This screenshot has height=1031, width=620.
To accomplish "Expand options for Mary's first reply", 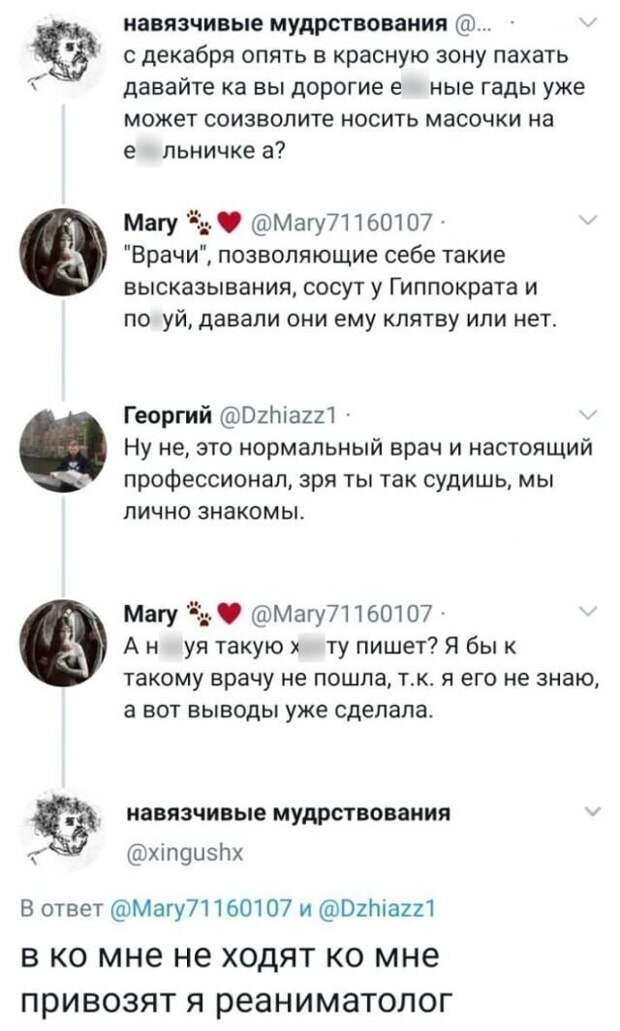I will point(590,221).
